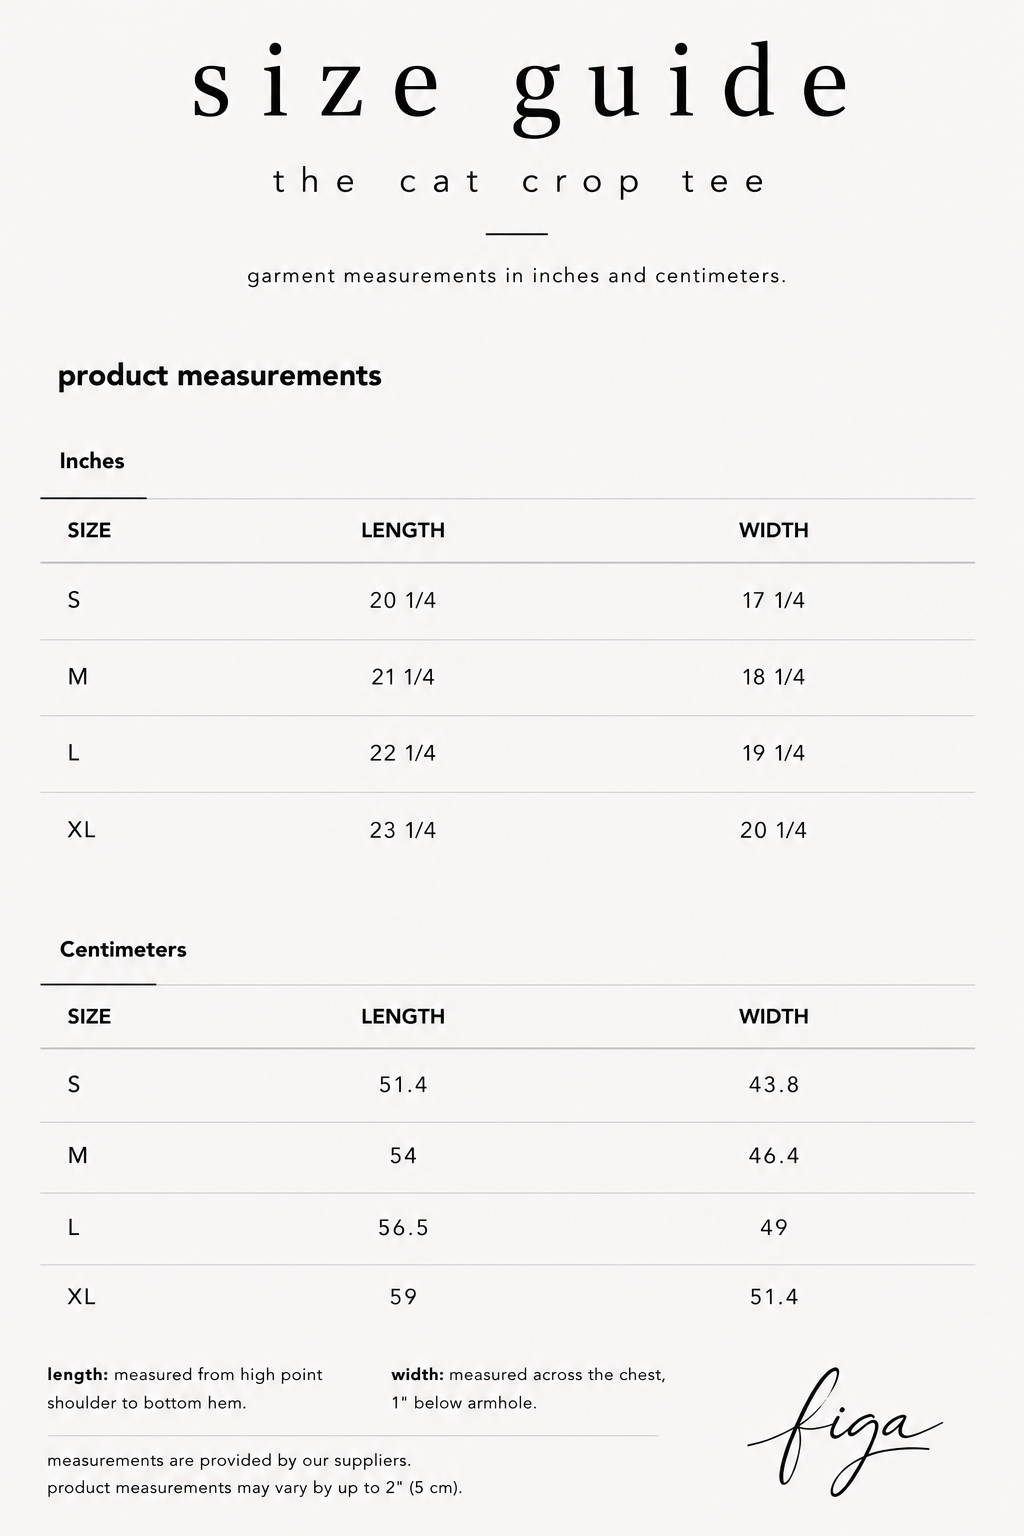
Task: Click the LENGTH header in Inches table
Action: pos(403,530)
